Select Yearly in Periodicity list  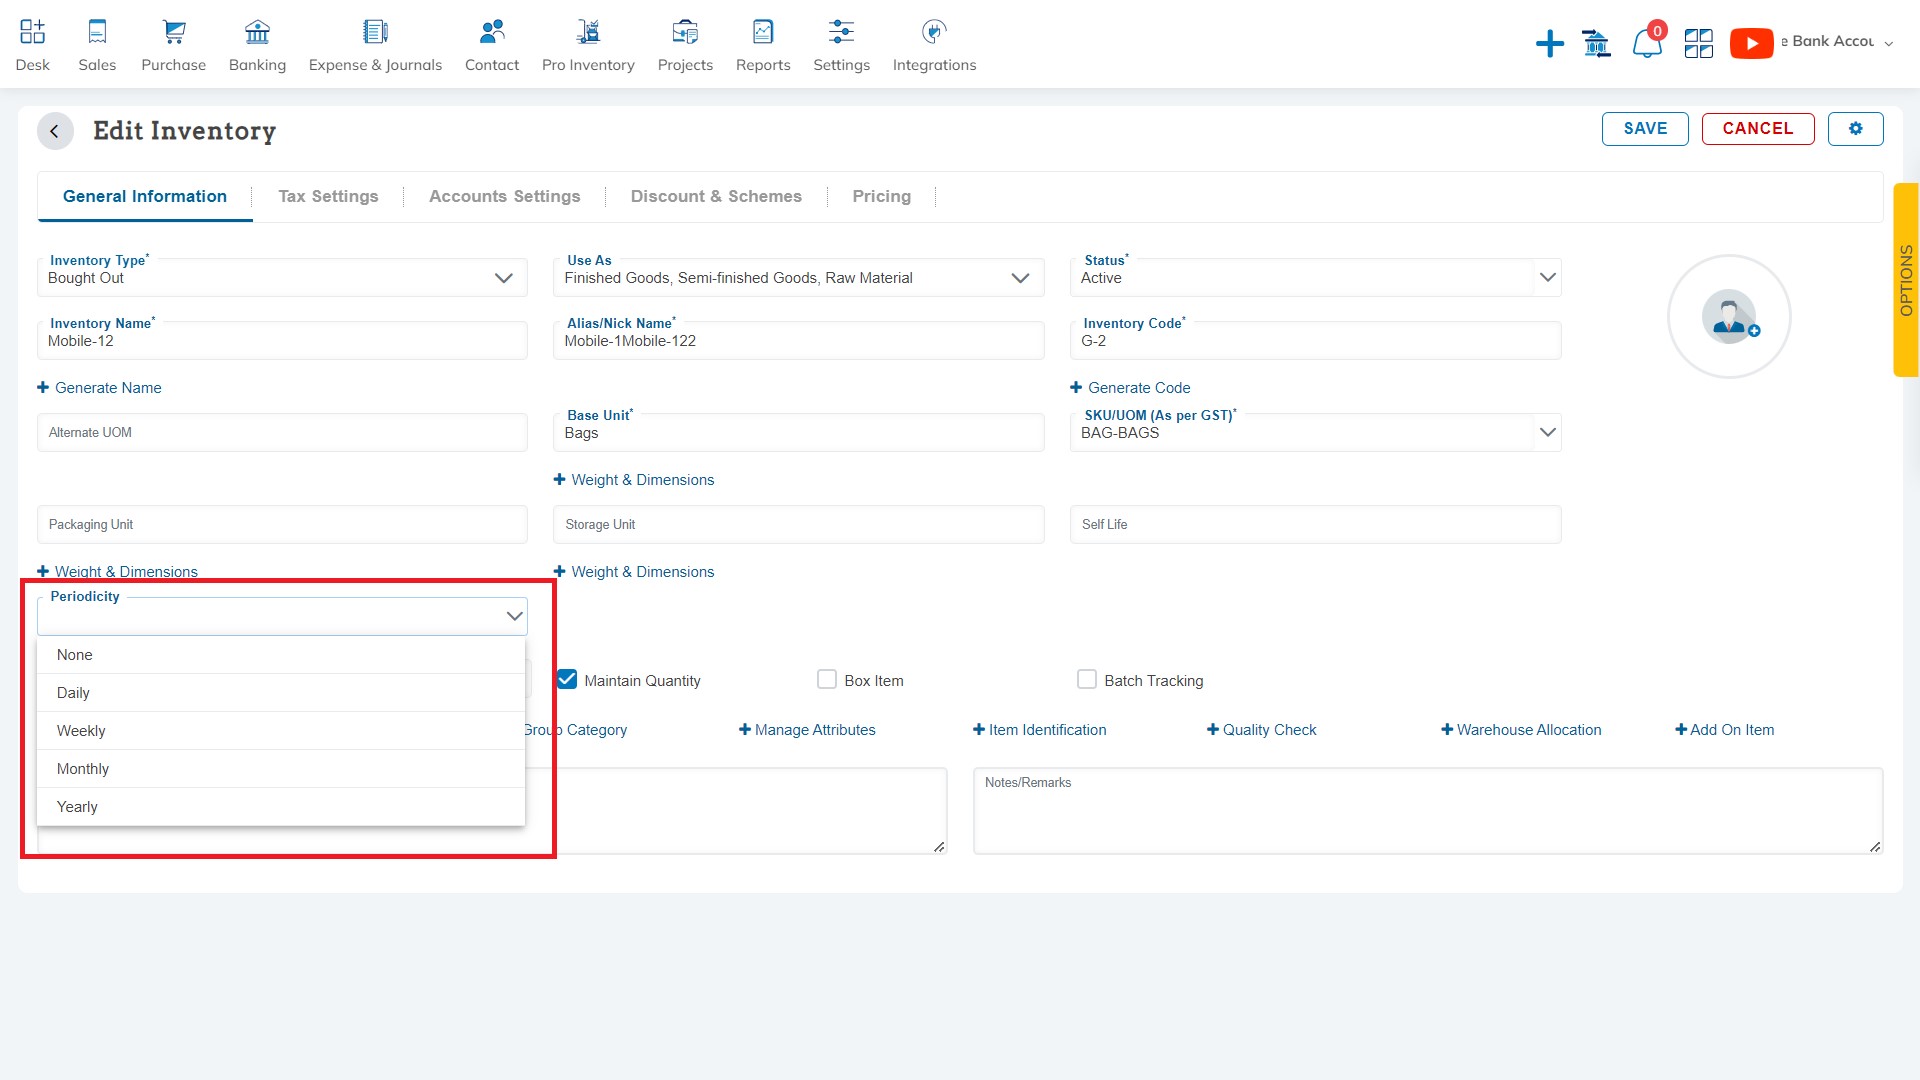281,807
